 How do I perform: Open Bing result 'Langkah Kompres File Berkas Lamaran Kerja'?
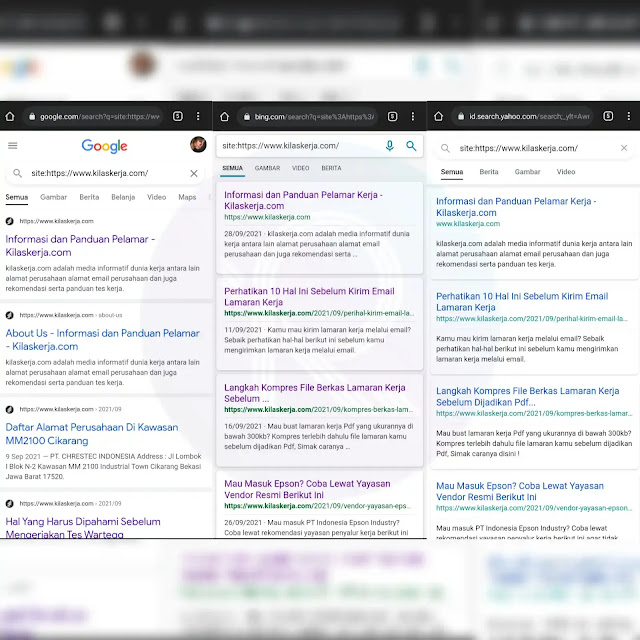[x=315, y=393]
